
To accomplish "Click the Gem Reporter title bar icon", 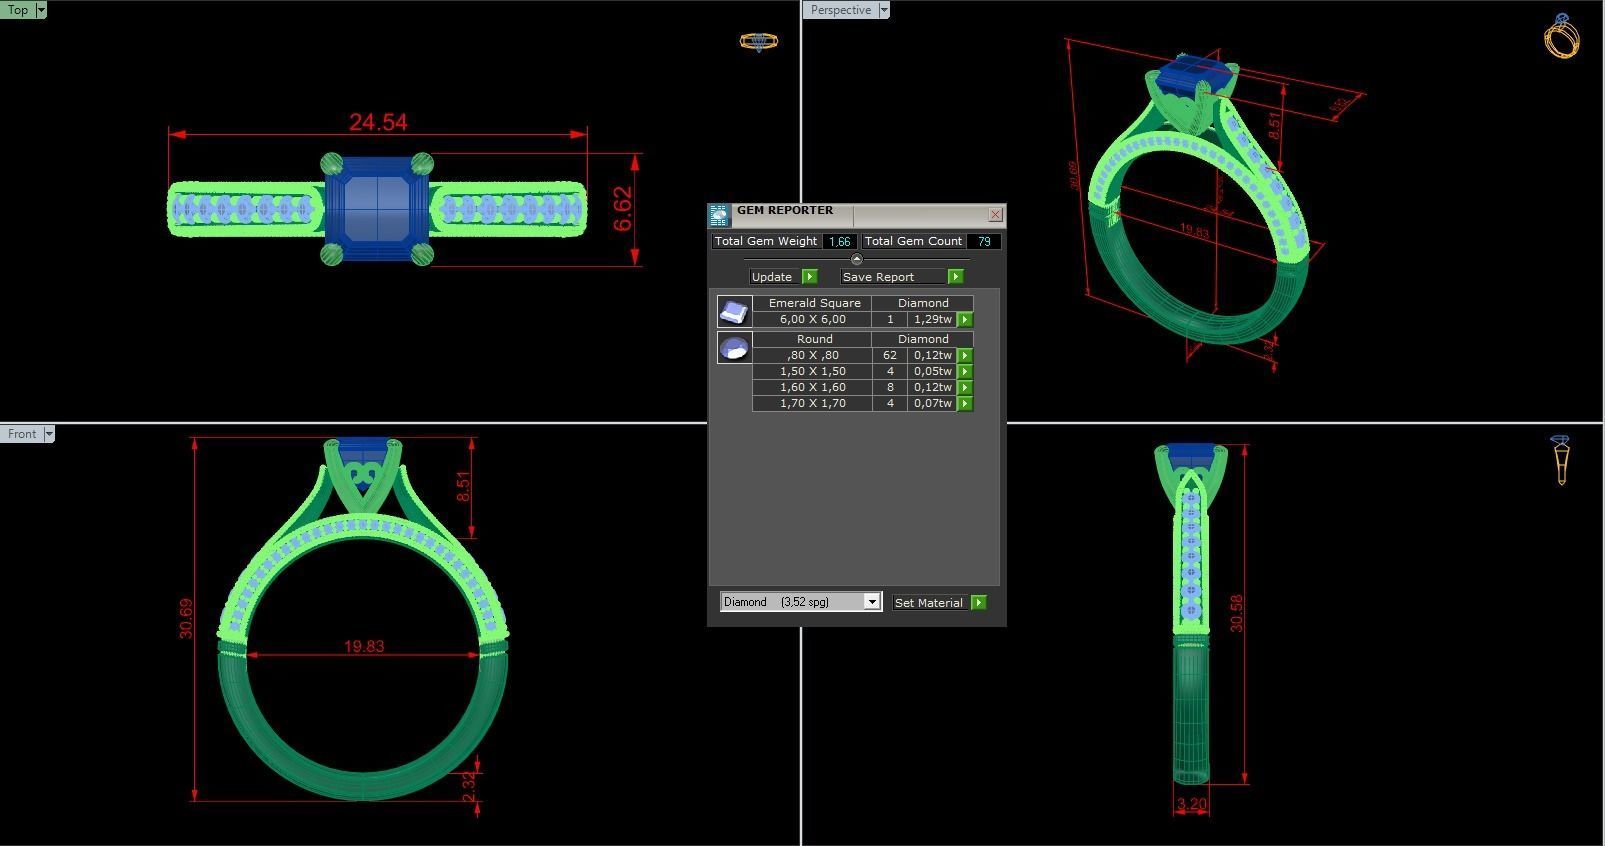I will coord(719,215).
